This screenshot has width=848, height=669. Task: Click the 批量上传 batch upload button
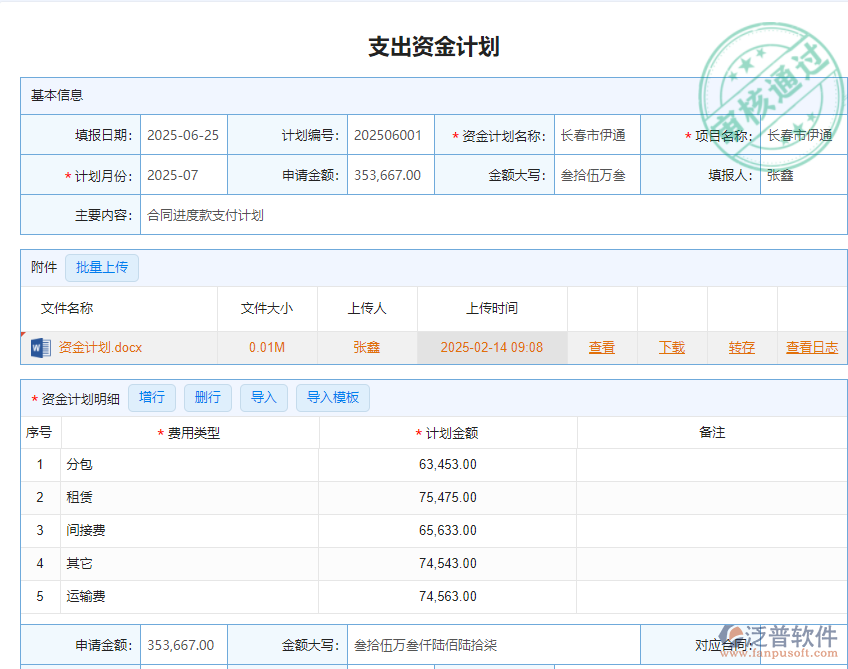tap(101, 267)
